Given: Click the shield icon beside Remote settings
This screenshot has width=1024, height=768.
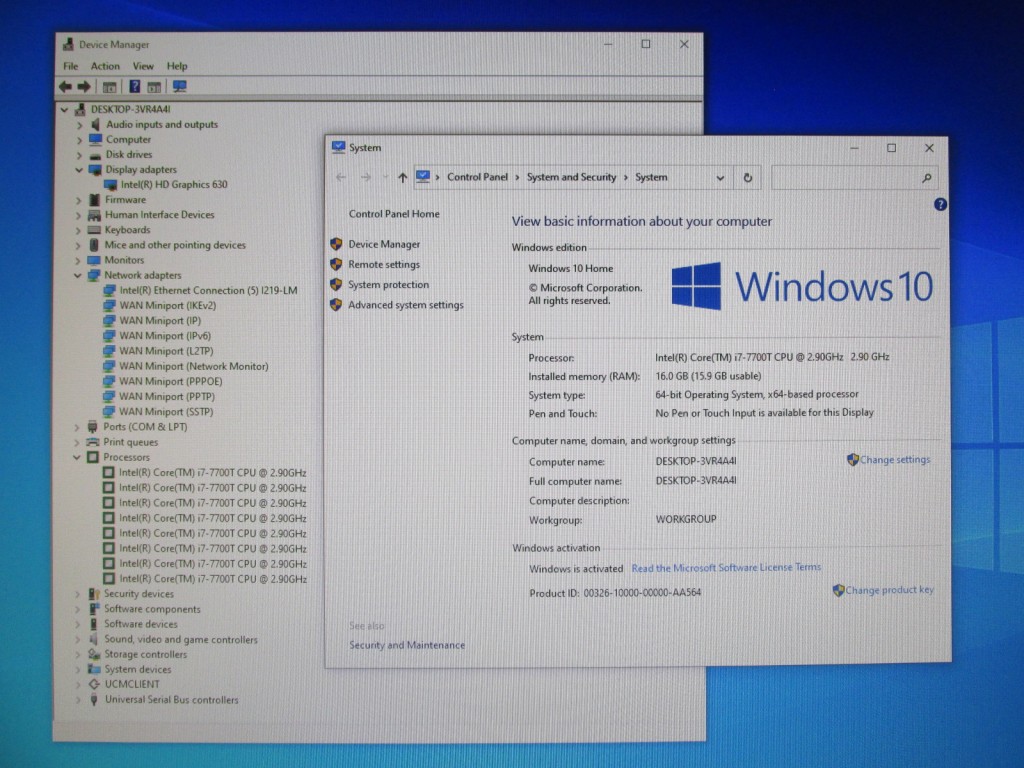Looking at the screenshot, I should 336,264.
